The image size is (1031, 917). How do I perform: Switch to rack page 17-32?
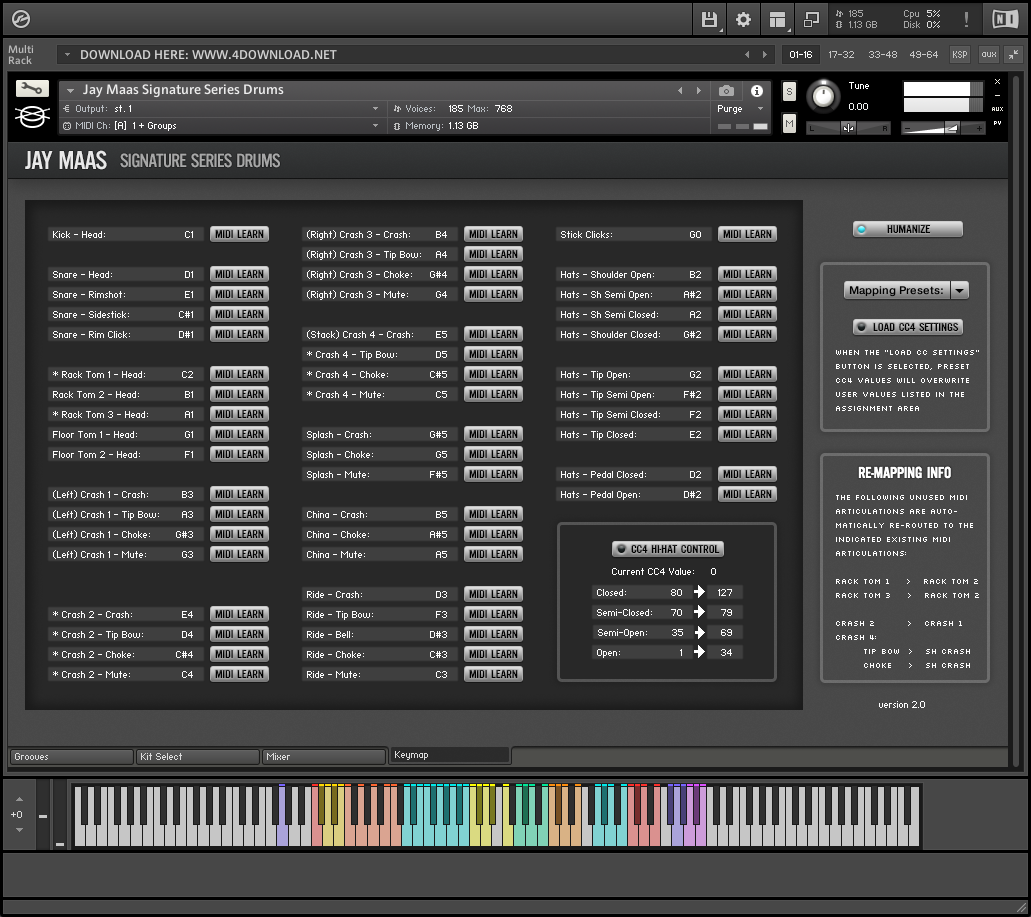coord(841,55)
